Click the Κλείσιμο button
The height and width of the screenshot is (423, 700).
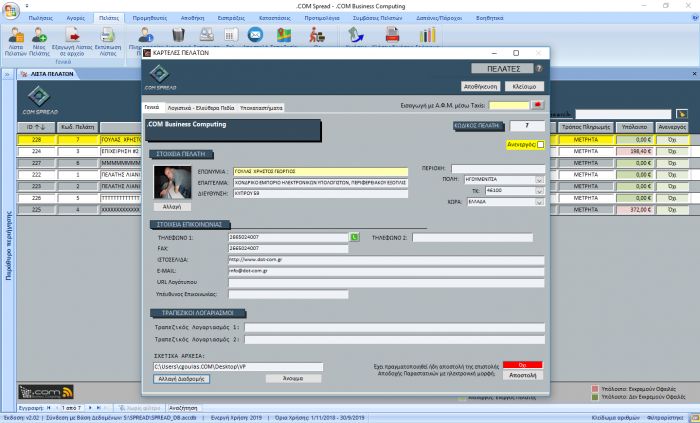pos(524,87)
